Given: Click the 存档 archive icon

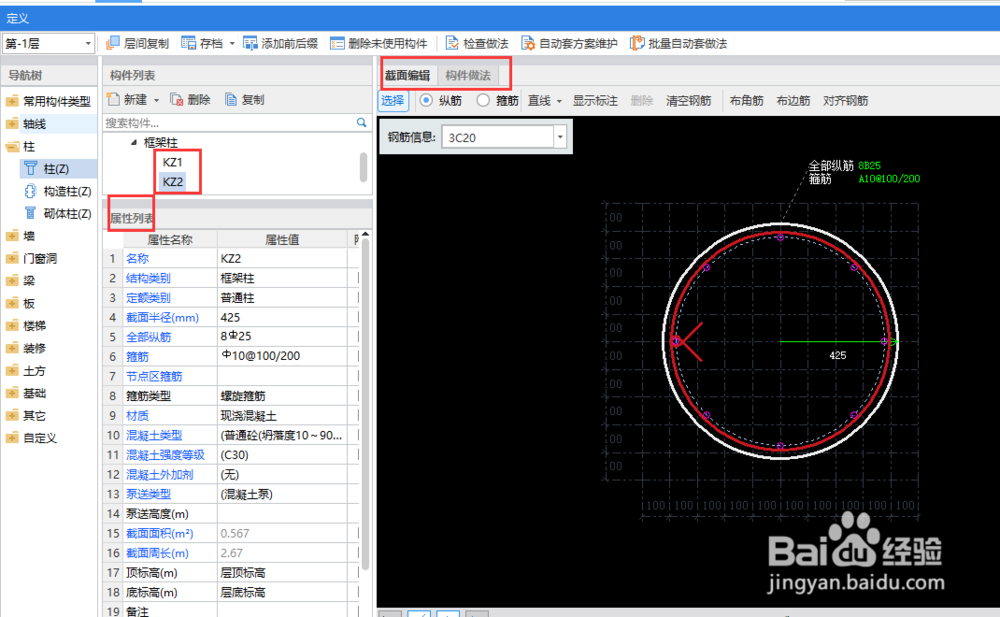Looking at the screenshot, I should 188,43.
